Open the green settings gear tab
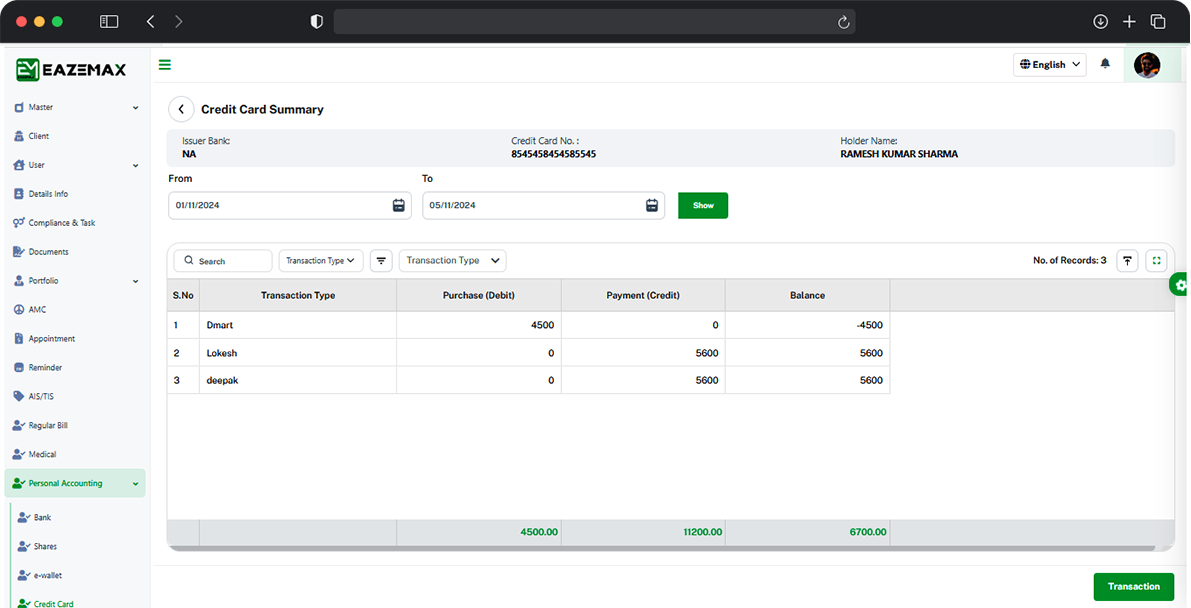The width and height of the screenshot is (1191, 608). pyautogui.click(x=1180, y=286)
